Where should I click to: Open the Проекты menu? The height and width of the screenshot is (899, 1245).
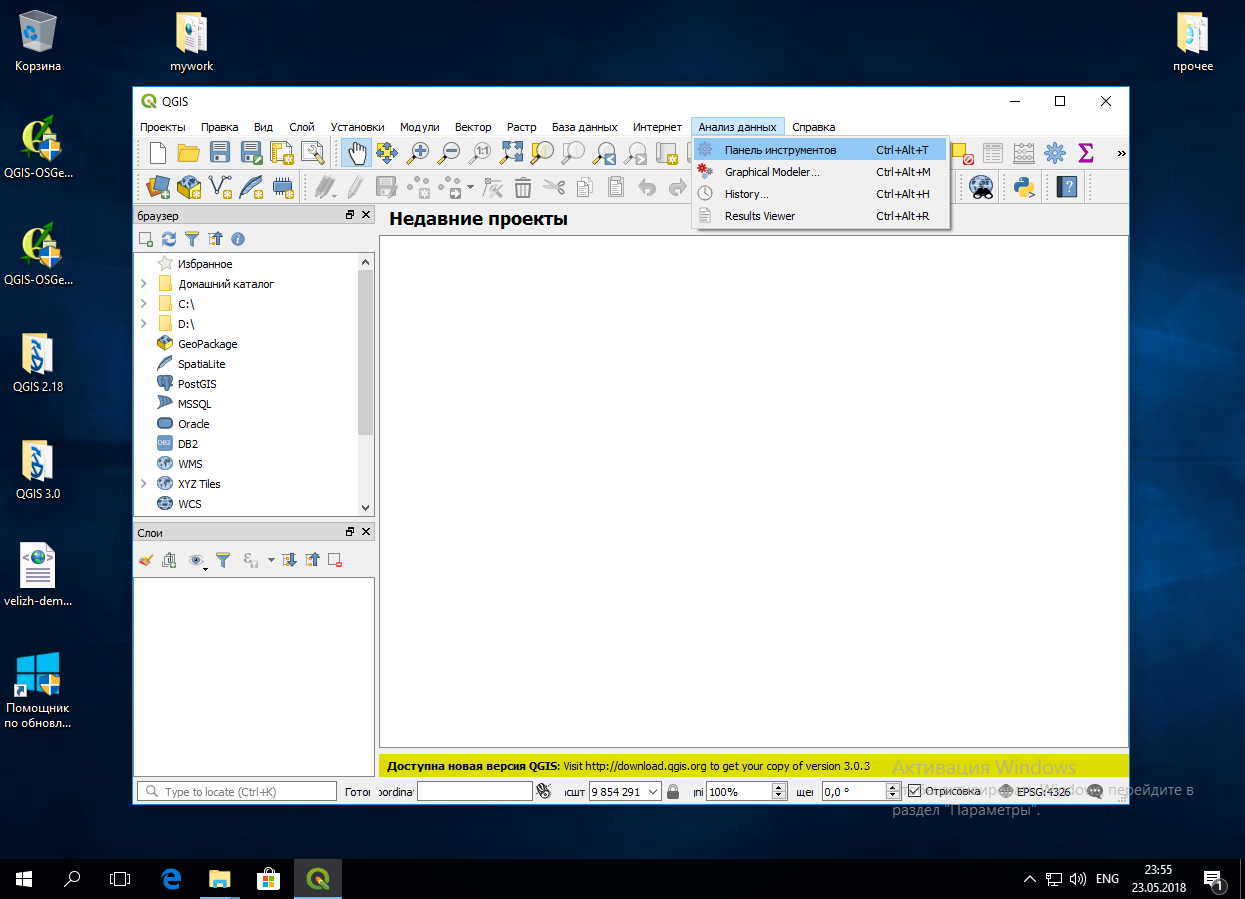coord(163,127)
